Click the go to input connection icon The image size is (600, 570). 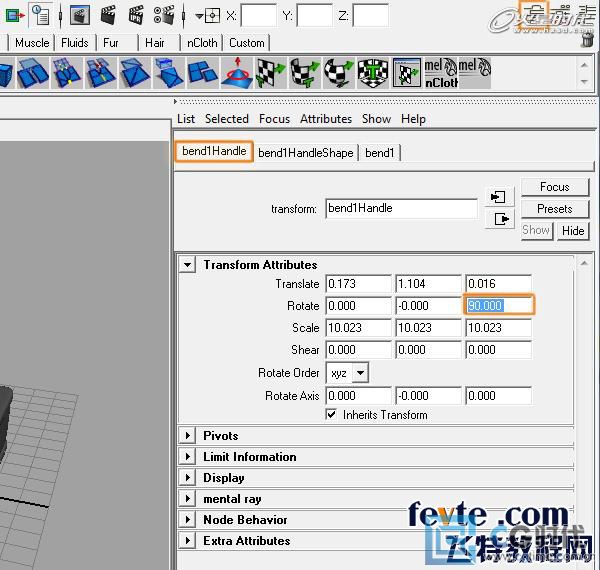coord(498,197)
